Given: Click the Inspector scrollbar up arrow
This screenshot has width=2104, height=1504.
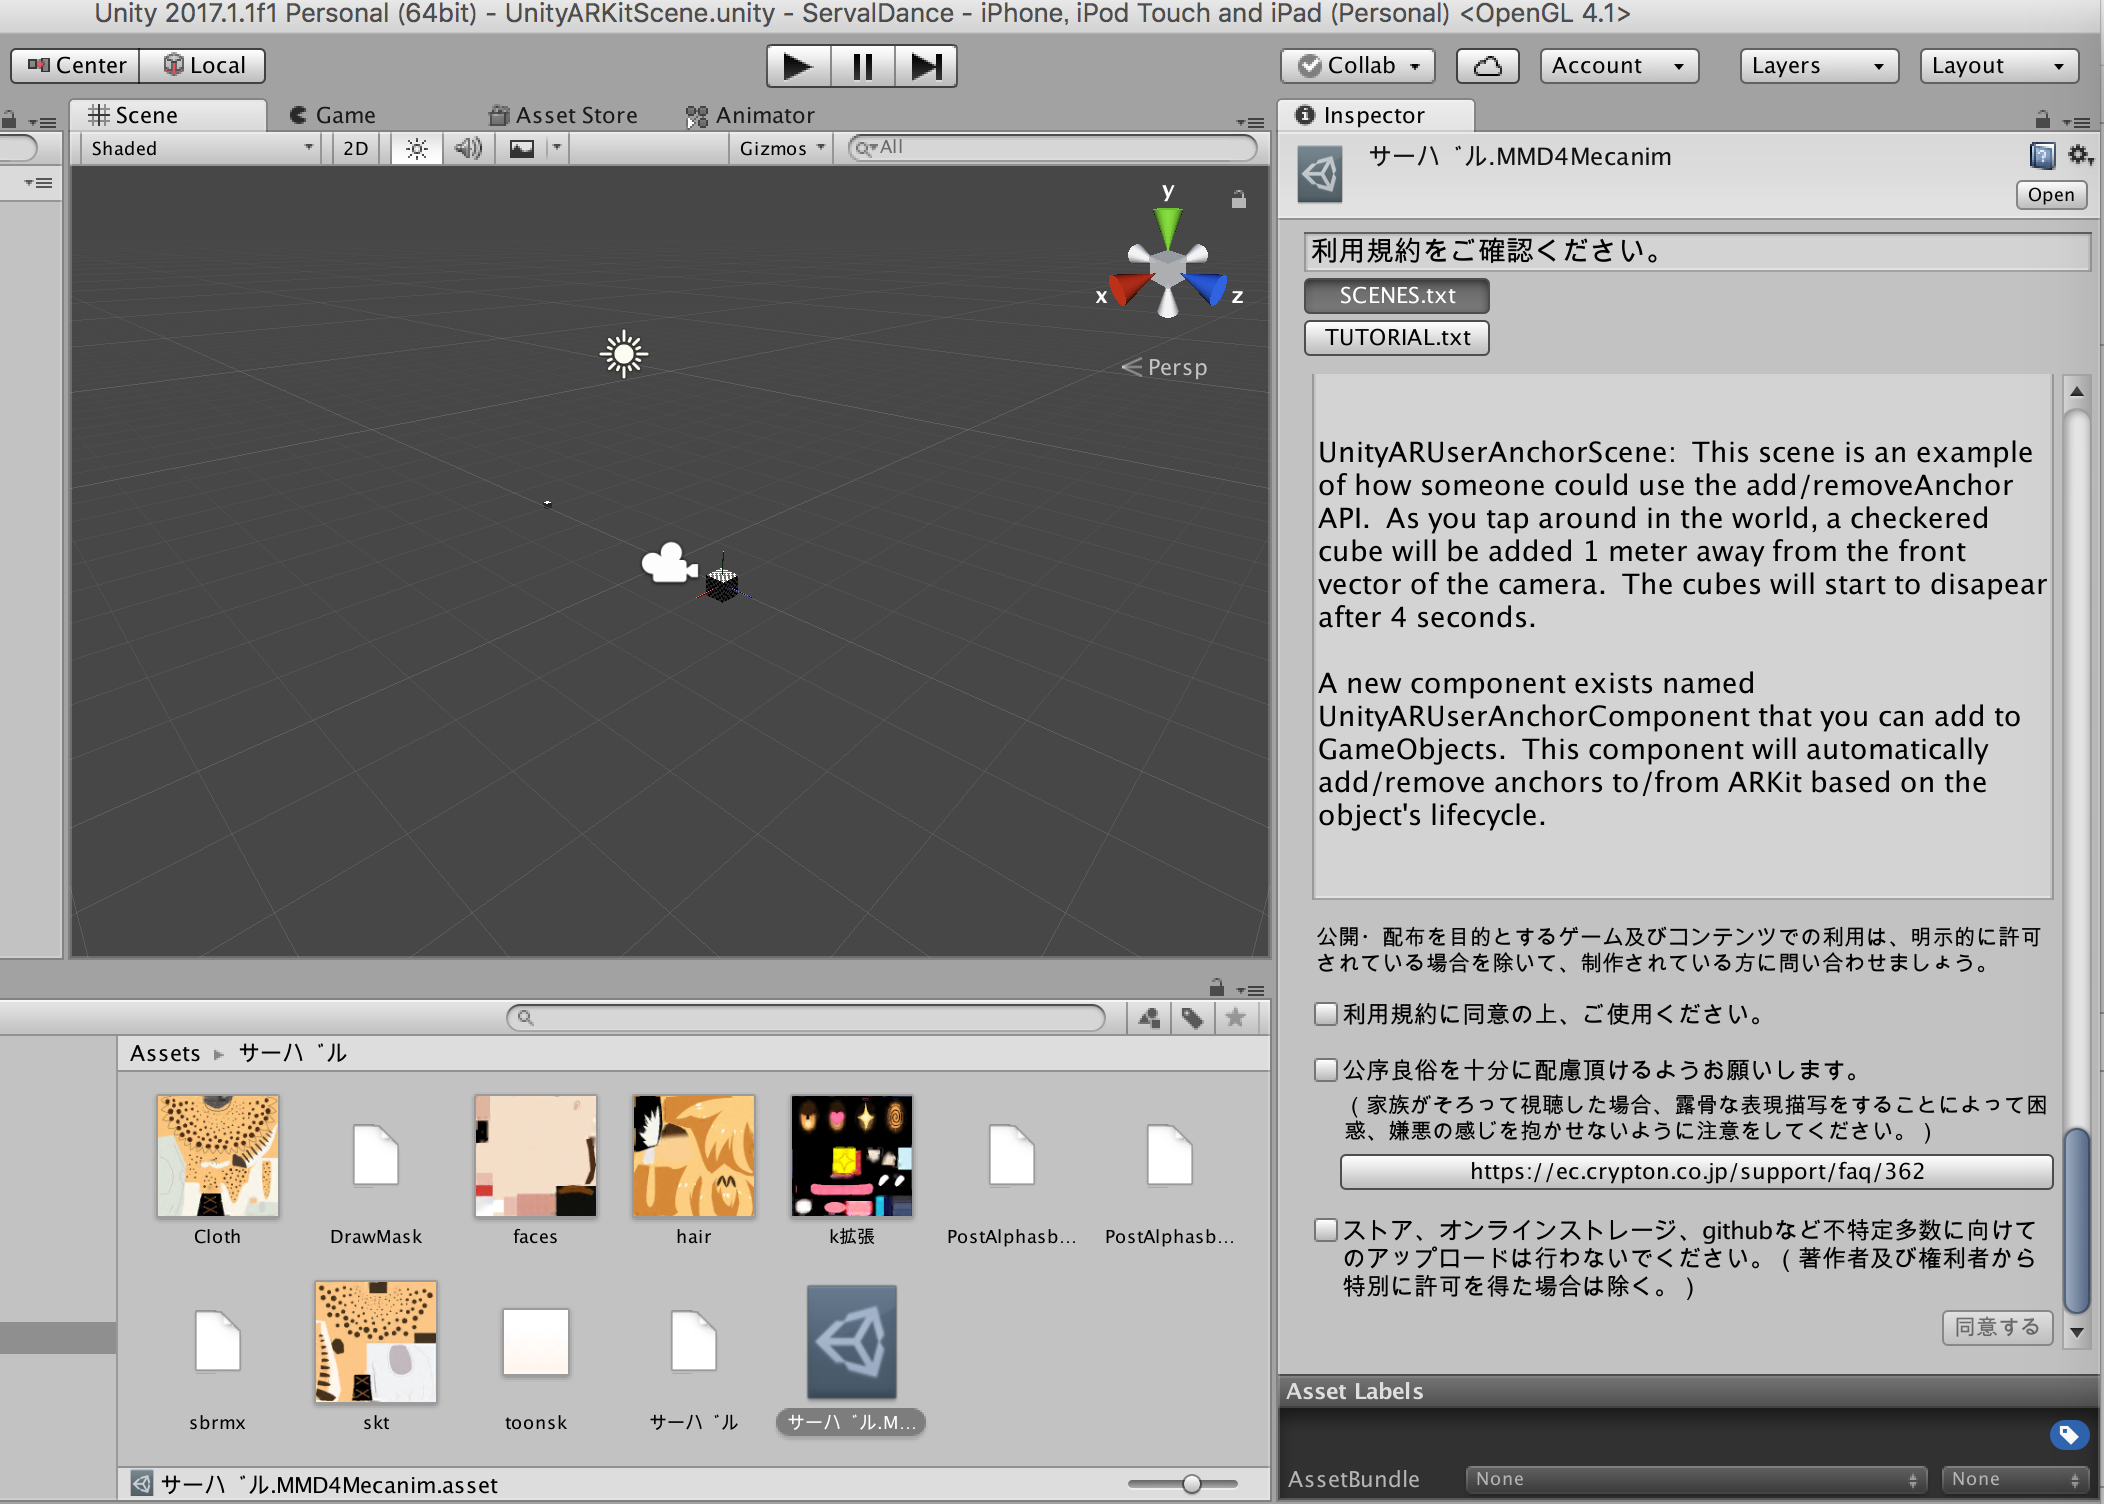Looking at the screenshot, I should 2077,391.
